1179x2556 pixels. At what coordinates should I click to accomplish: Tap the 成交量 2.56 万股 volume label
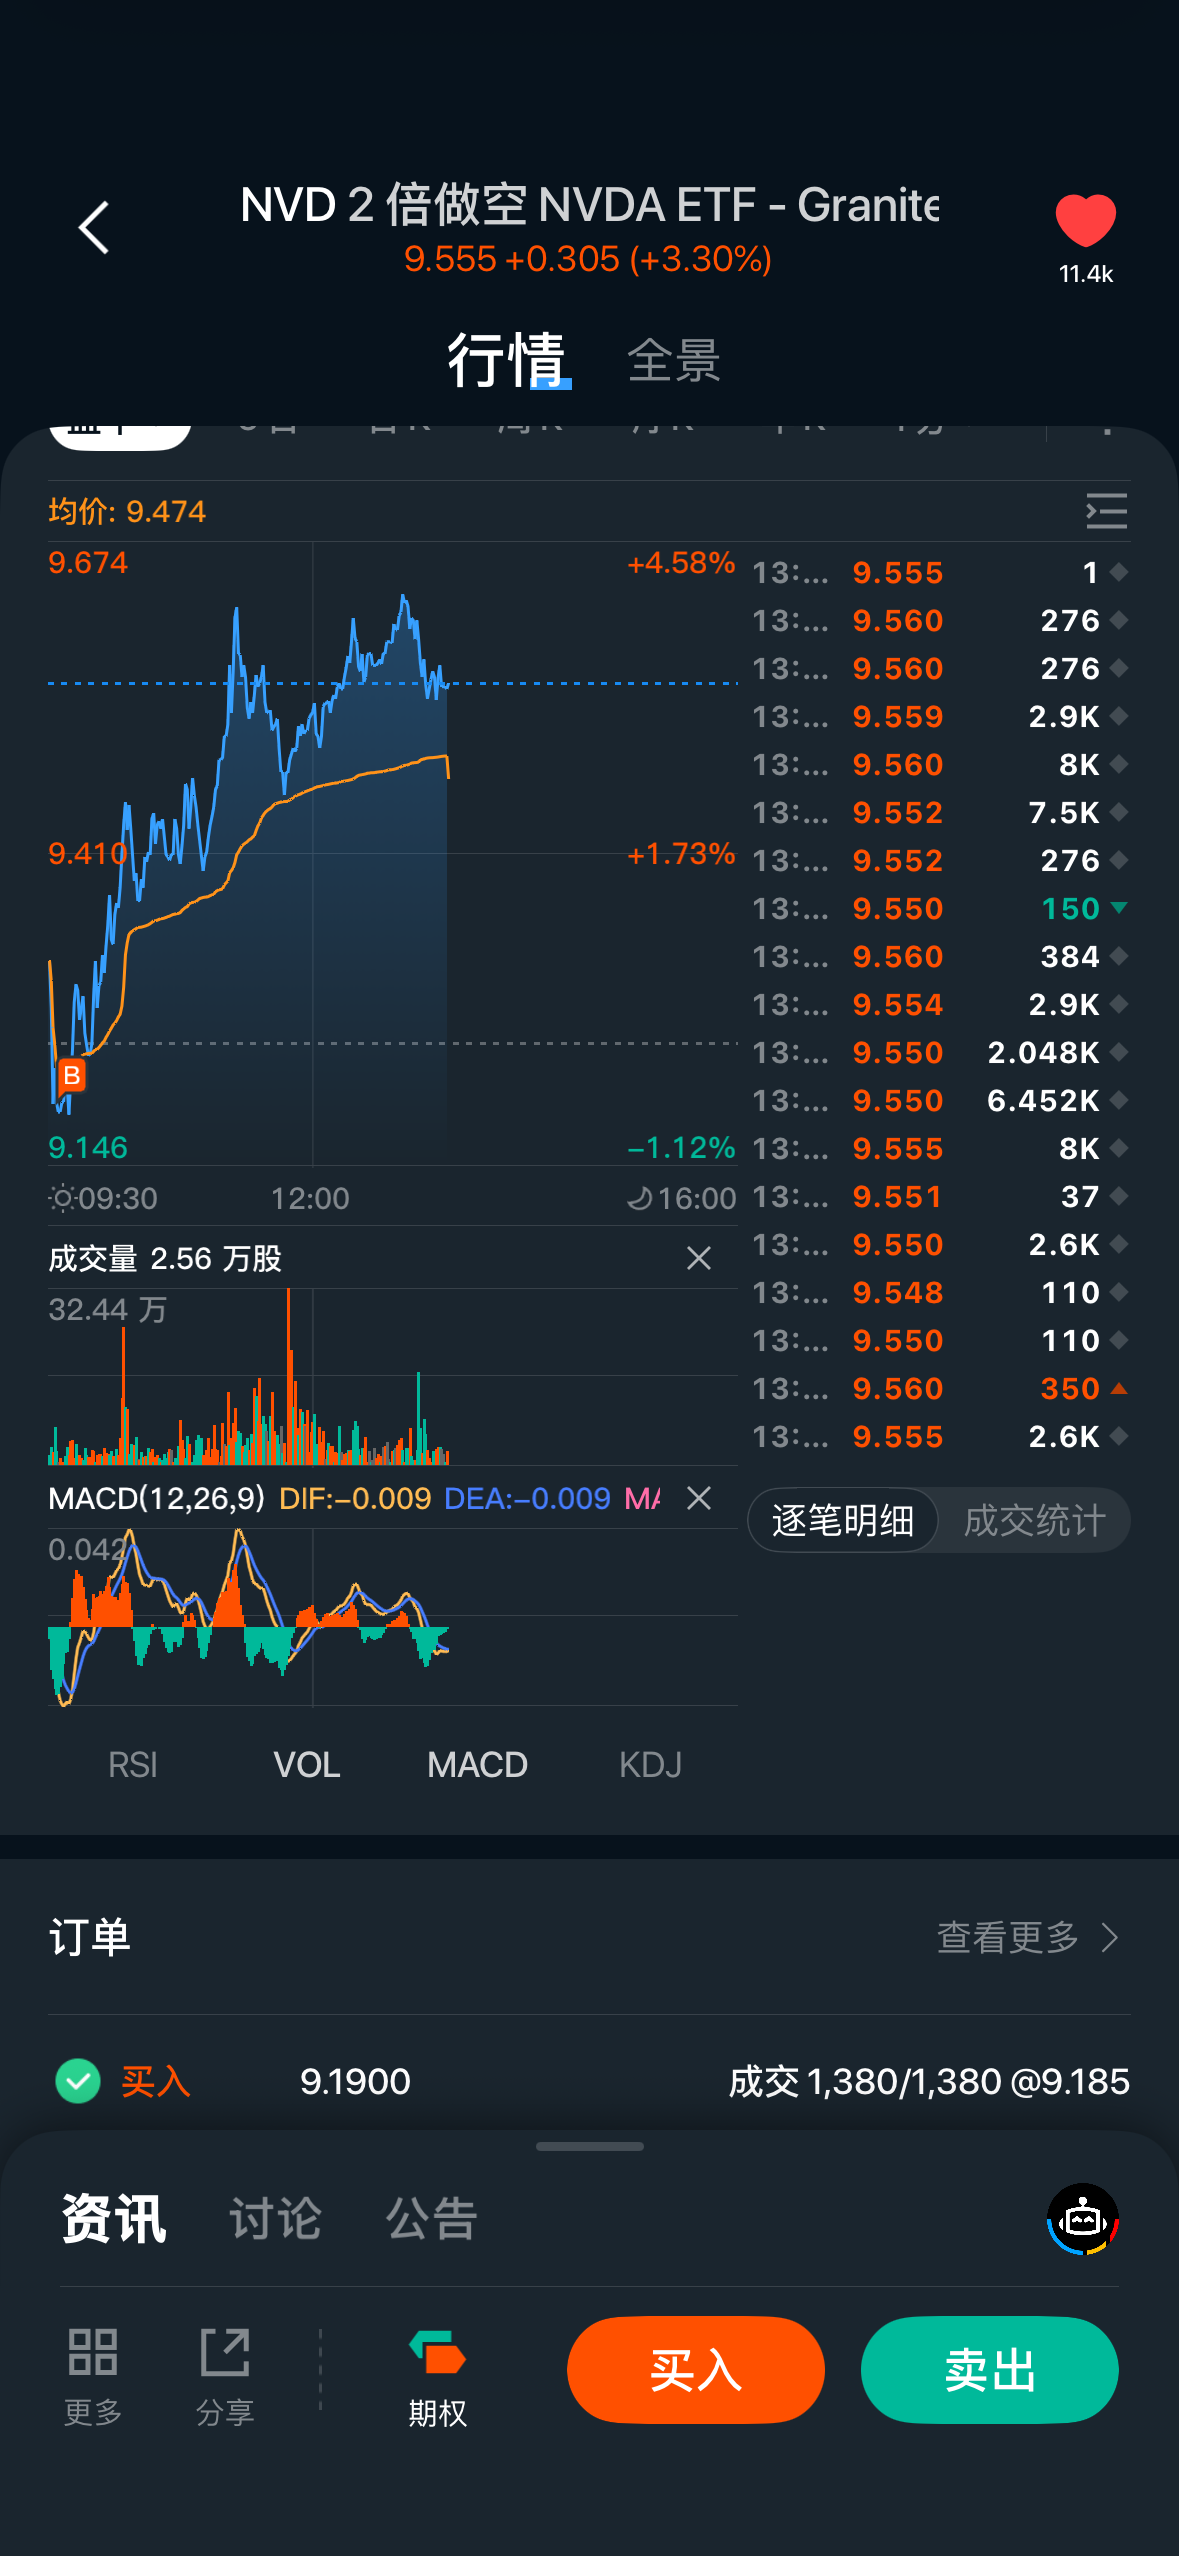point(165,1258)
